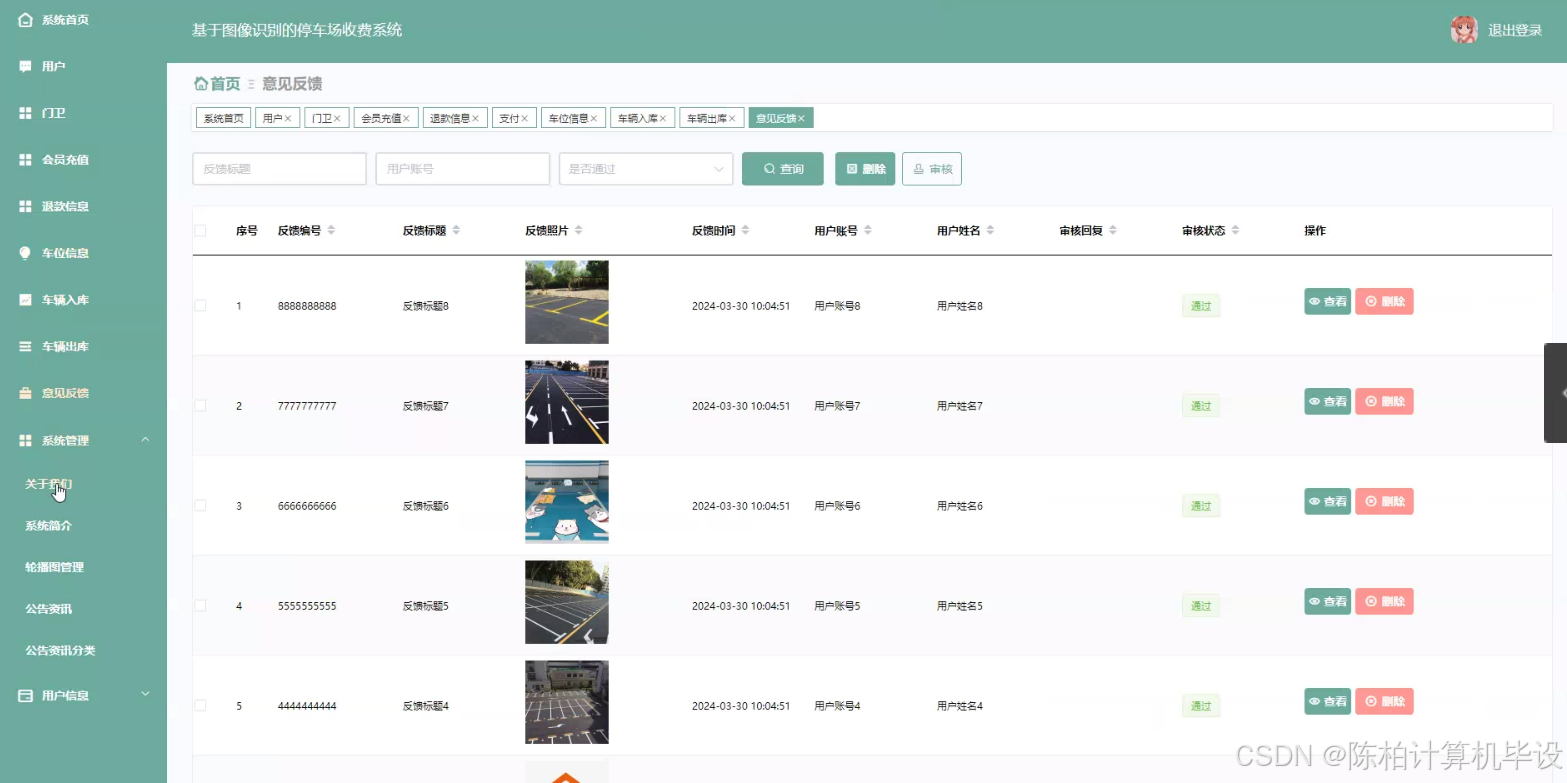The height and width of the screenshot is (783, 1567).
Task: Click the 查询 search button
Action: coord(783,169)
